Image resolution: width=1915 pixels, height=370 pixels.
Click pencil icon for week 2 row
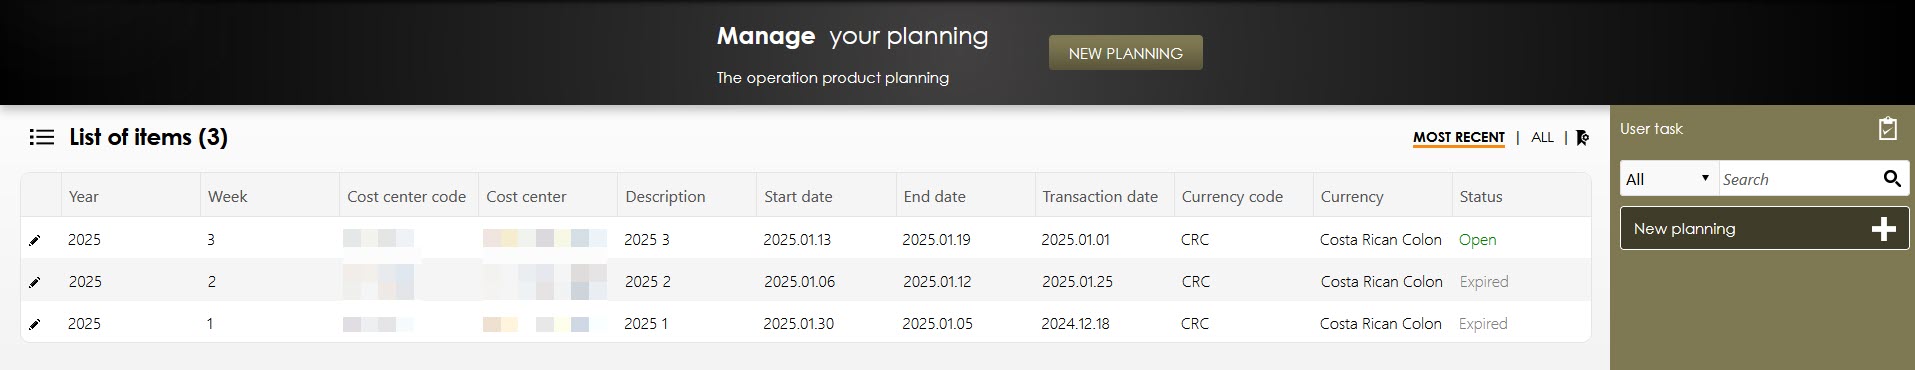pyautogui.click(x=35, y=282)
